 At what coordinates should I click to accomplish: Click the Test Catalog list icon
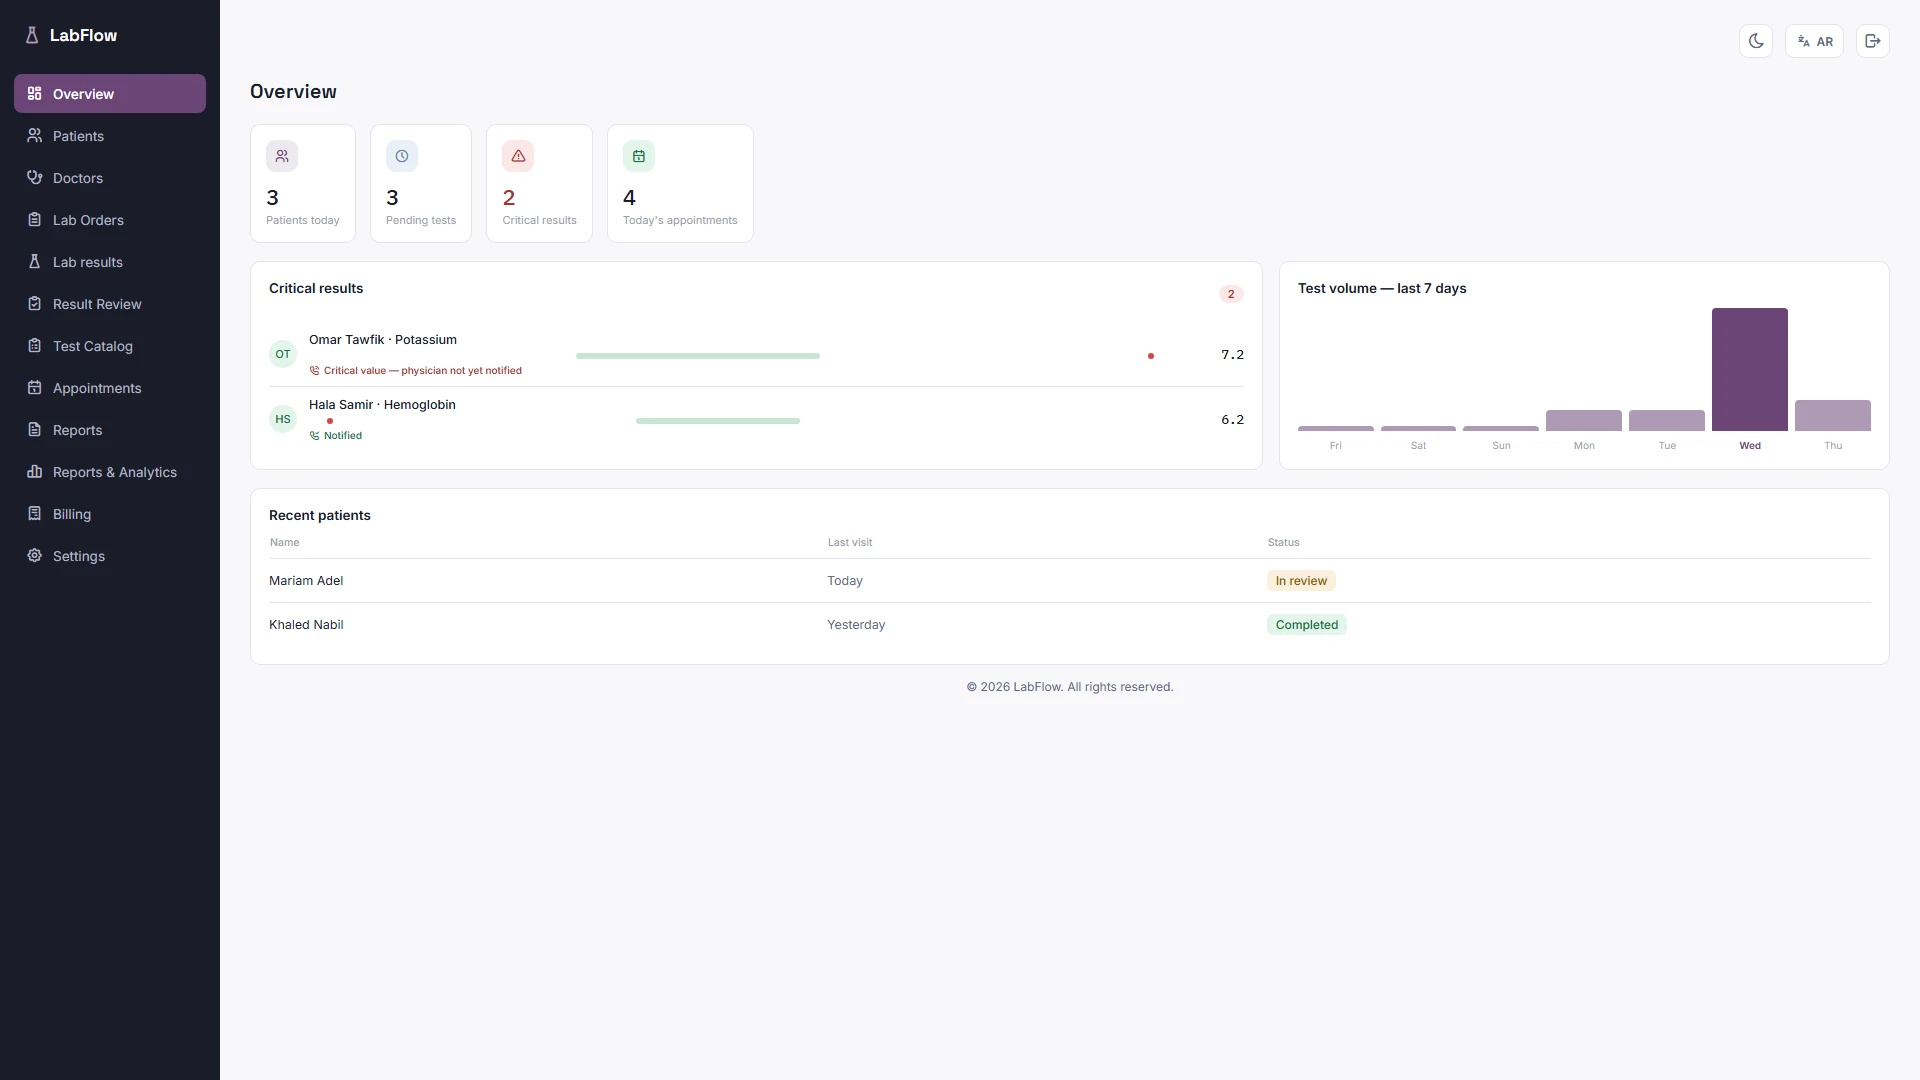coord(35,345)
